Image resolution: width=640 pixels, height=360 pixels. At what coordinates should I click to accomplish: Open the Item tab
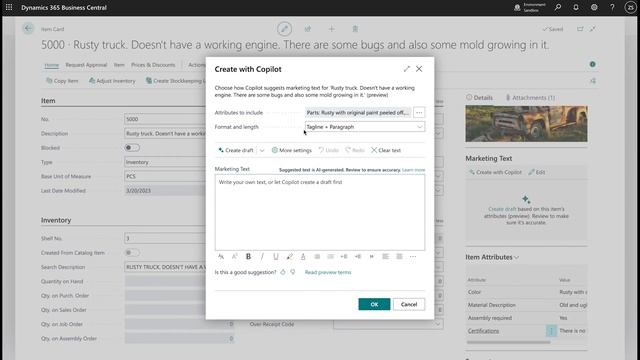(119, 65)
